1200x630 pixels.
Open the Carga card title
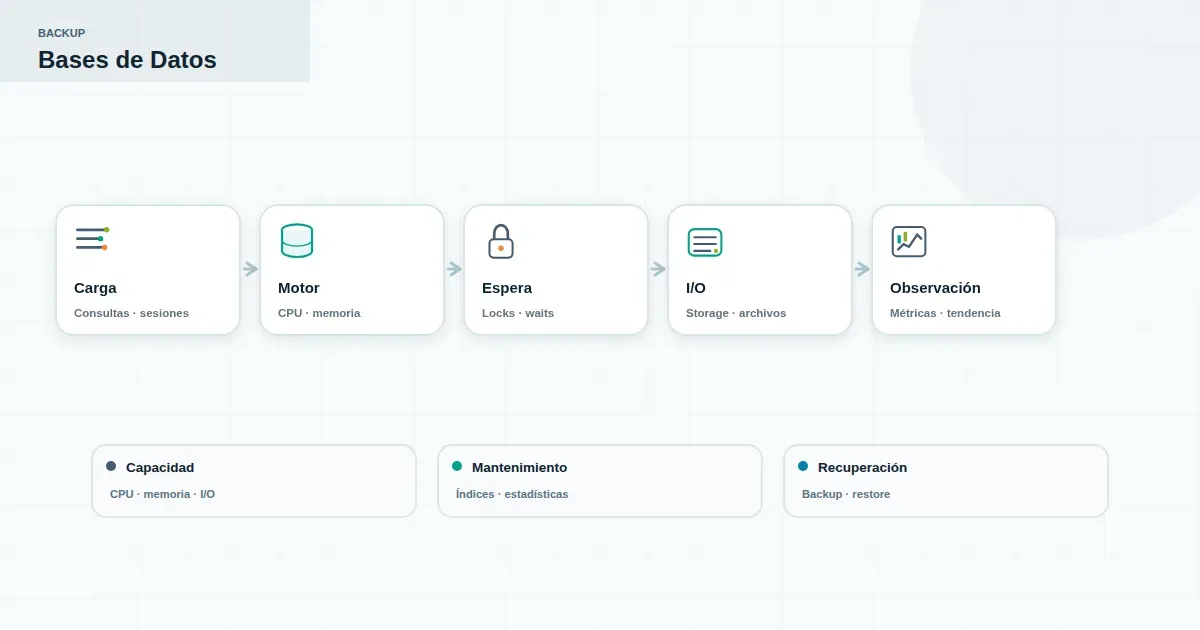[95, 288]
